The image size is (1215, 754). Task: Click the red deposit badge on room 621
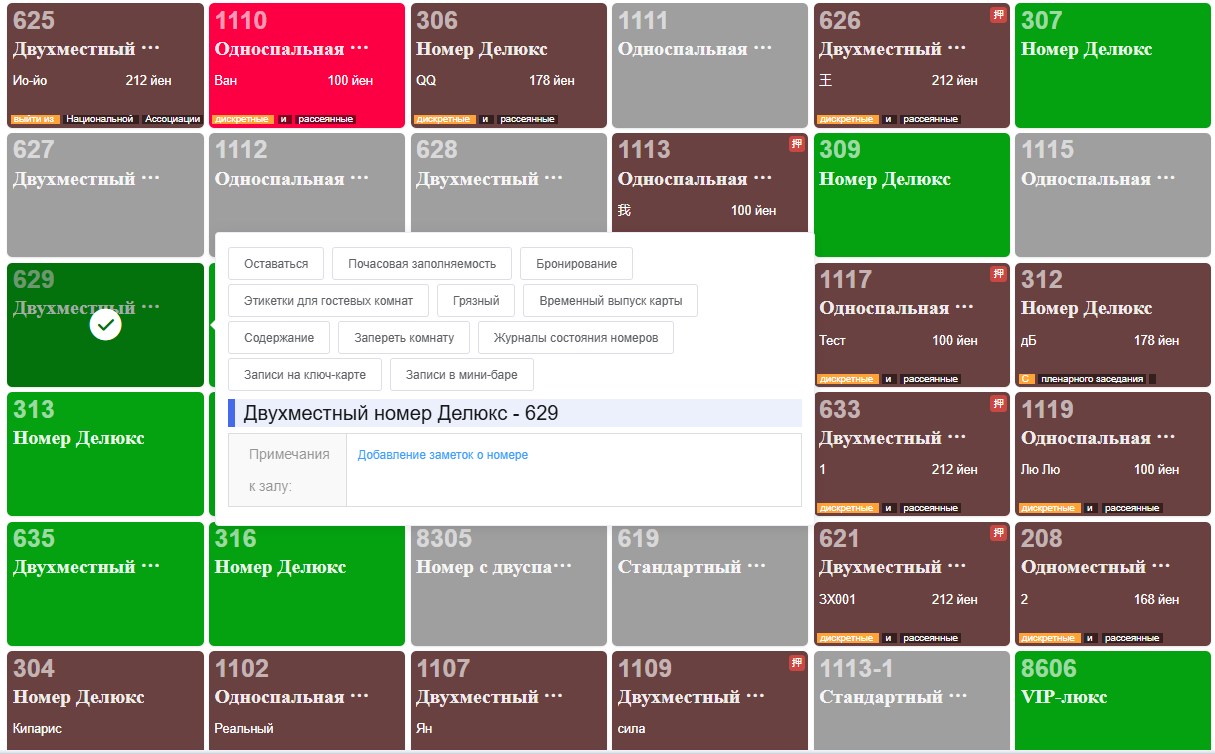tap(998, 533)
